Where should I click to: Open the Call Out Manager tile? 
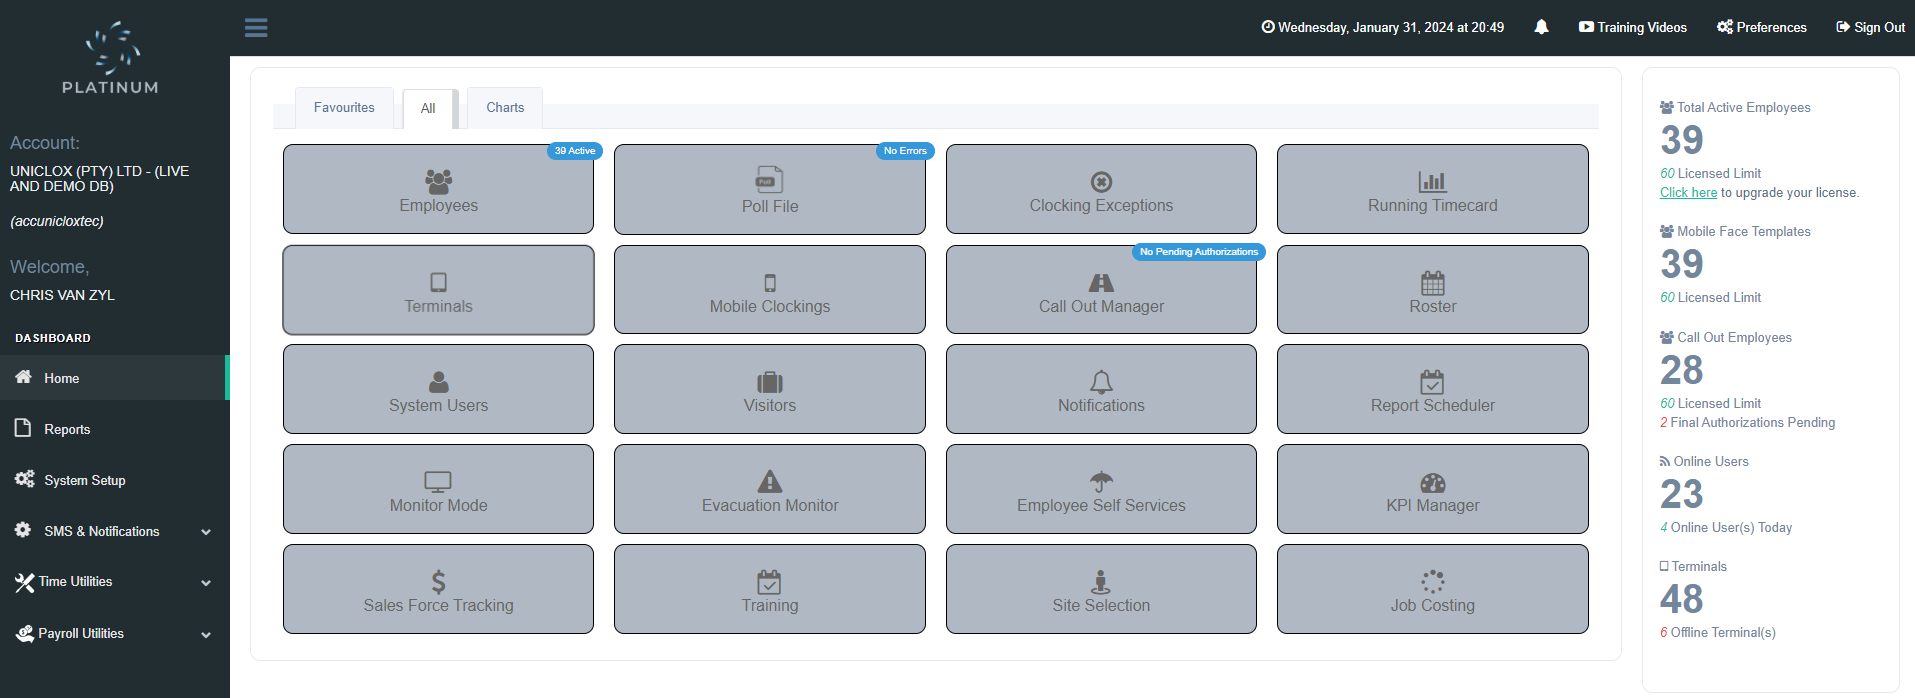(1101, 291)
